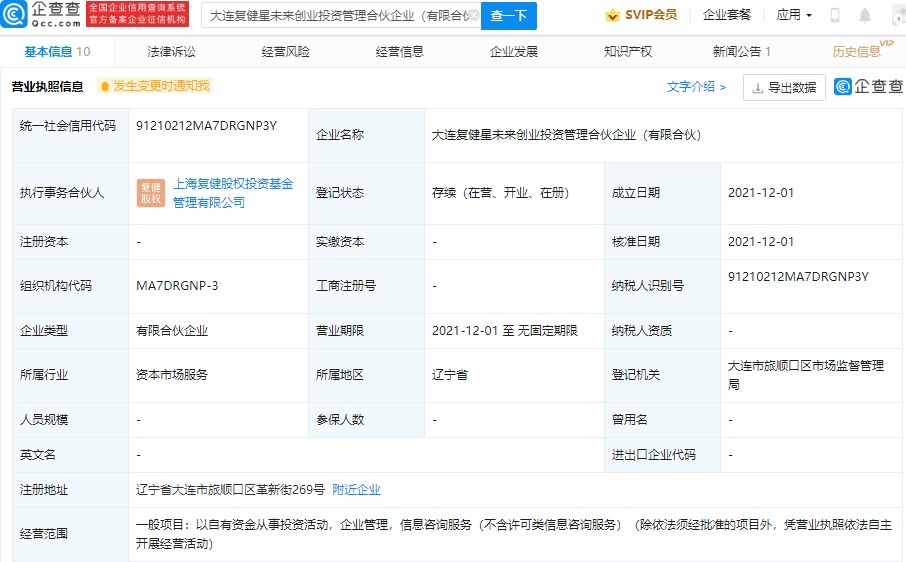Click the 企查查 watermark logo near export
Image resolution: width=906 pixels, height=562 pixels.
(869, 87)
